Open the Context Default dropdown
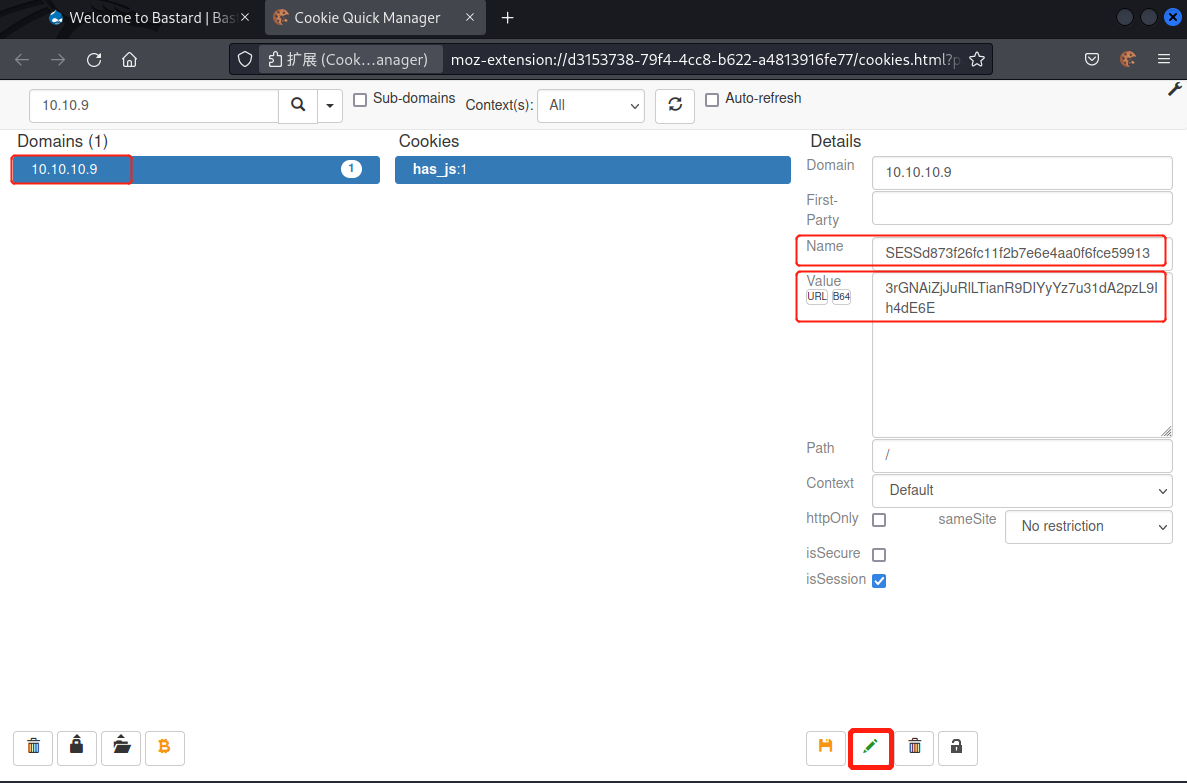The width and height of the screenshot is (1187, 783). [x=1021, y=490]
